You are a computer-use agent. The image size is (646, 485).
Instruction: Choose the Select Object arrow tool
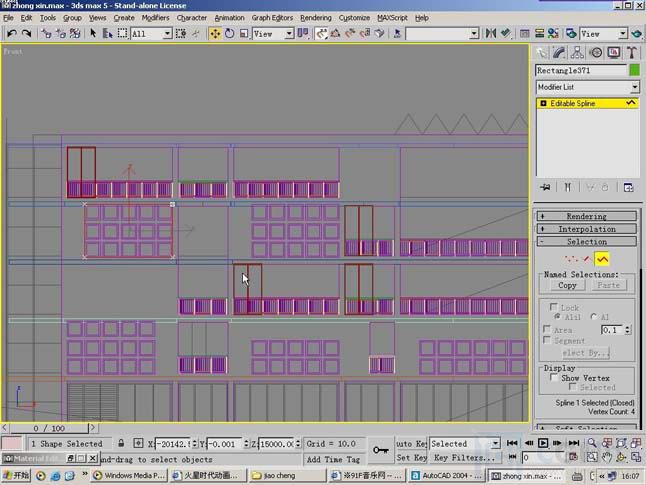click(x=93, y=33)
